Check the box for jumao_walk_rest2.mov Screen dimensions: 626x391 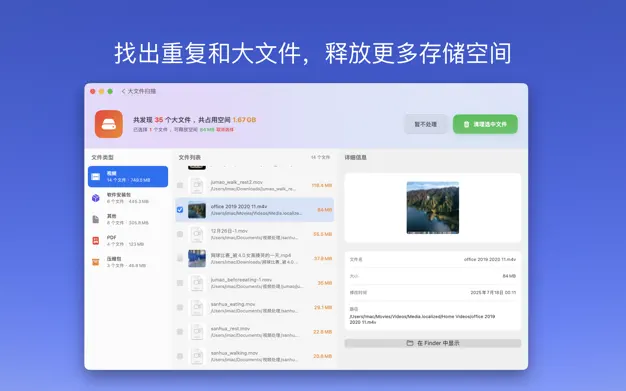pos(180,185)
